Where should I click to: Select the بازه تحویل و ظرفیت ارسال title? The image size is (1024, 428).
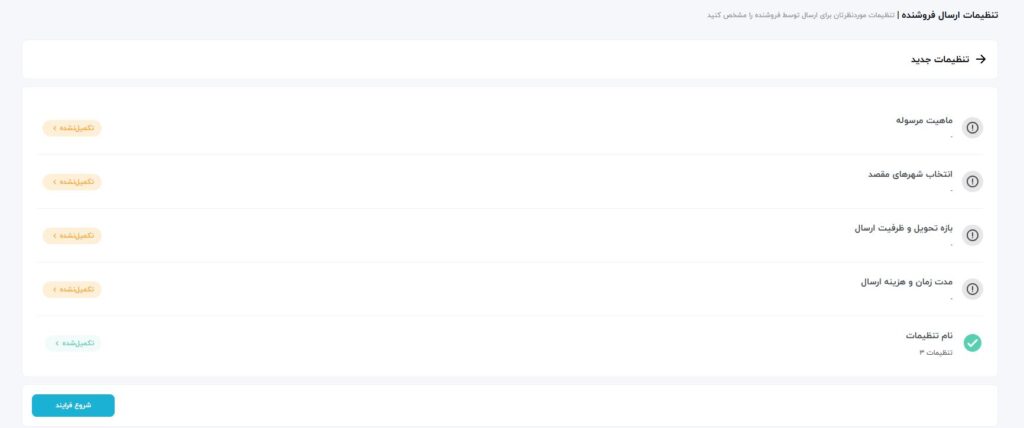pos(904,228)
